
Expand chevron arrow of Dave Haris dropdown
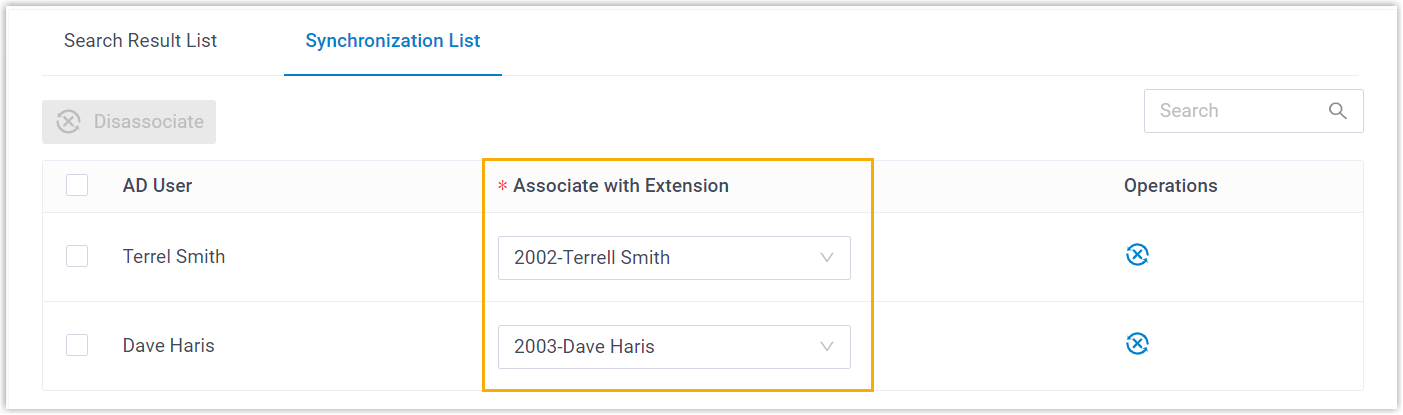pyautogui.click(x=827, y=347)
